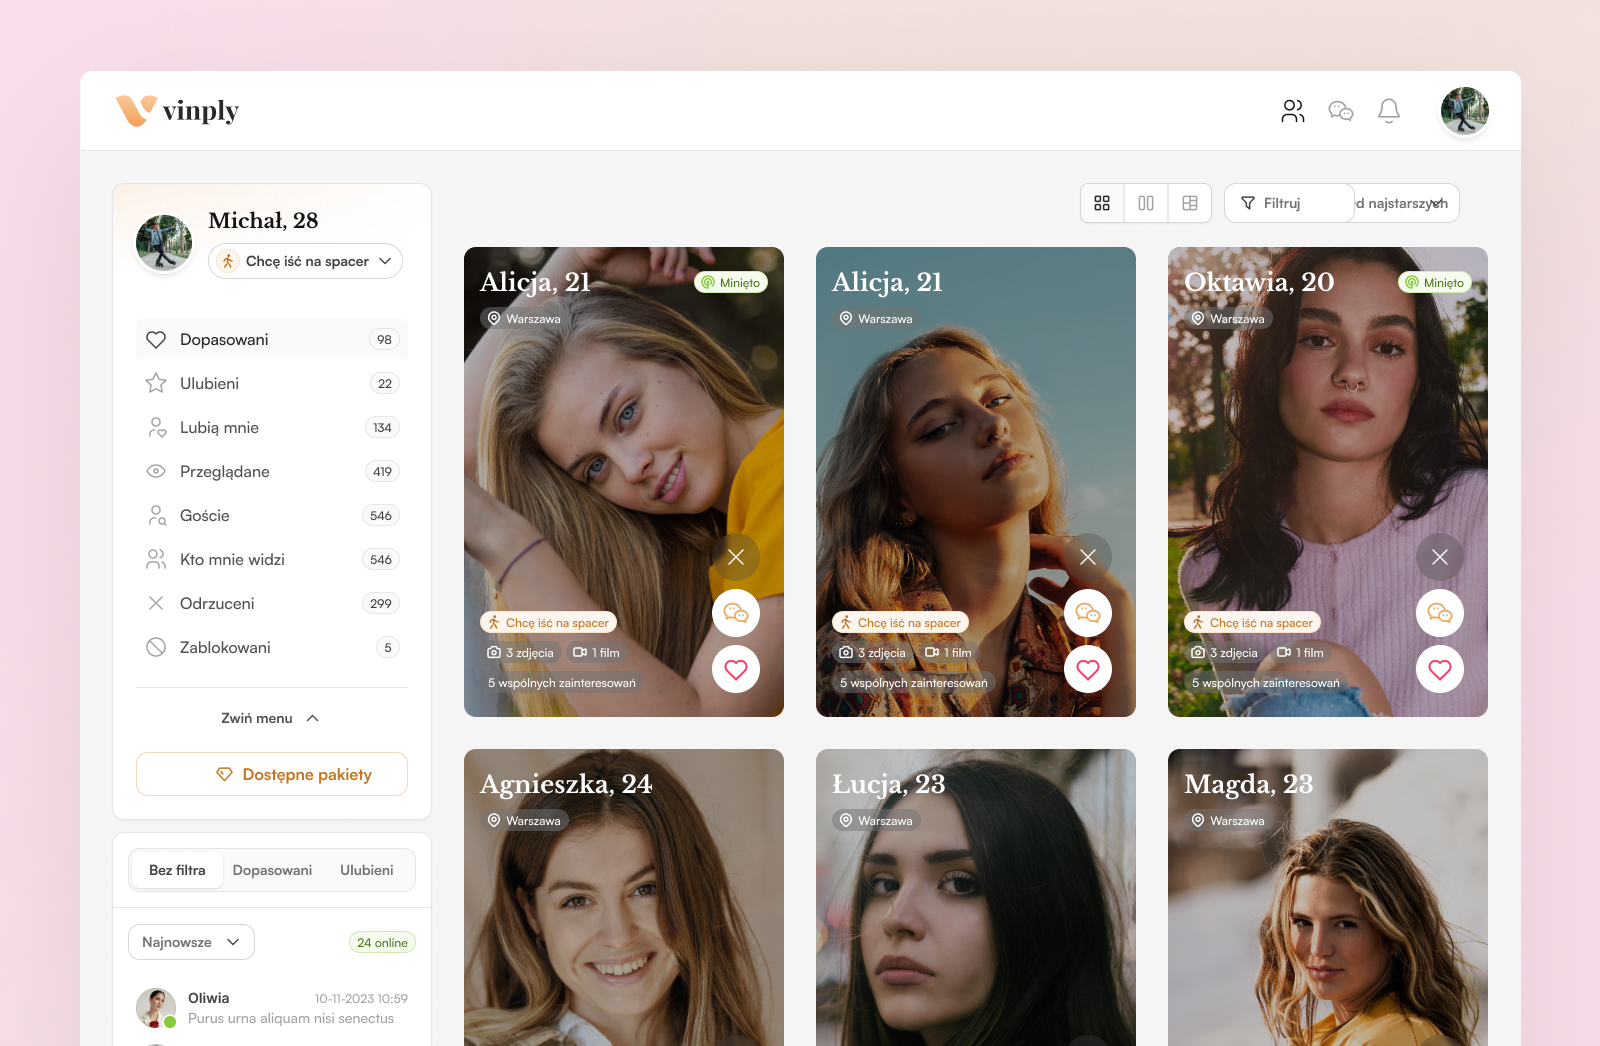Click the 24 online badge

pyautogui.click(x=382, y=943)
